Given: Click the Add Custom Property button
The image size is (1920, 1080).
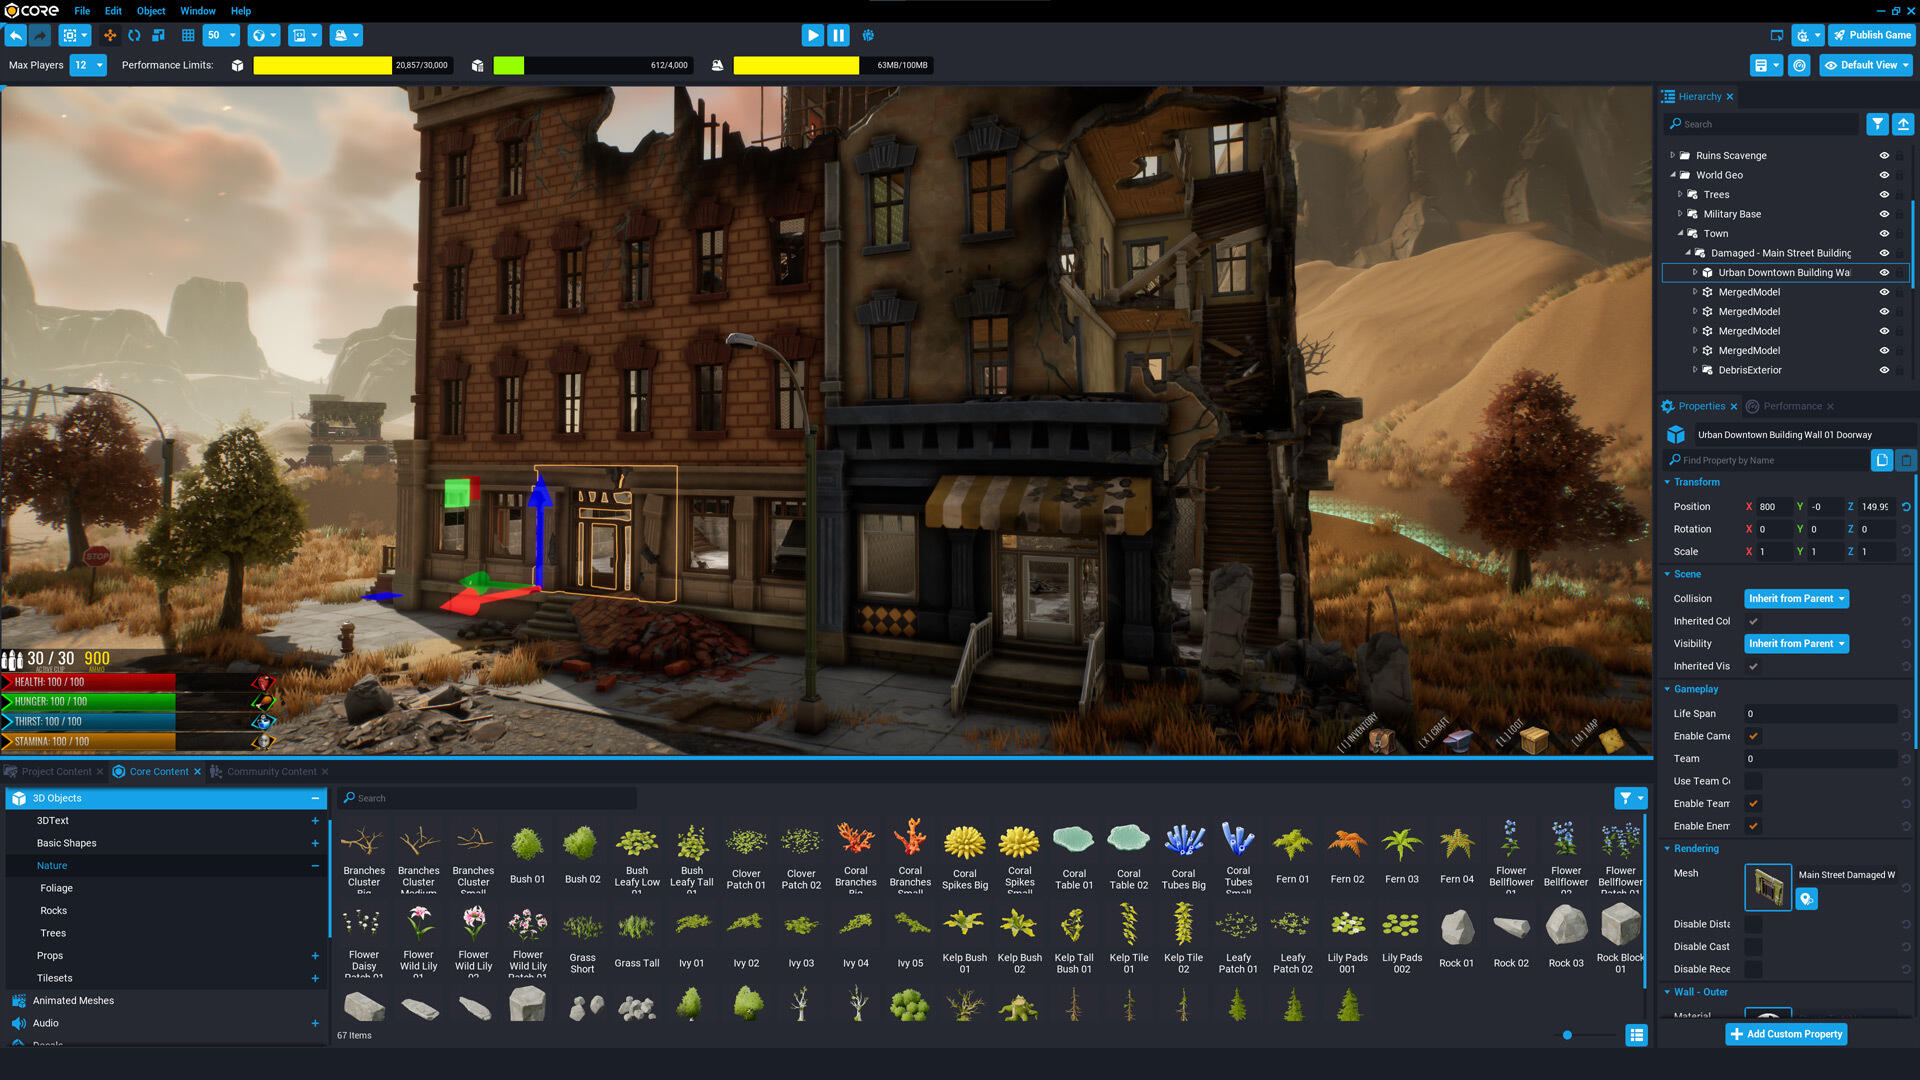Looking at the screenshot, I should tap(1785, 1034).
